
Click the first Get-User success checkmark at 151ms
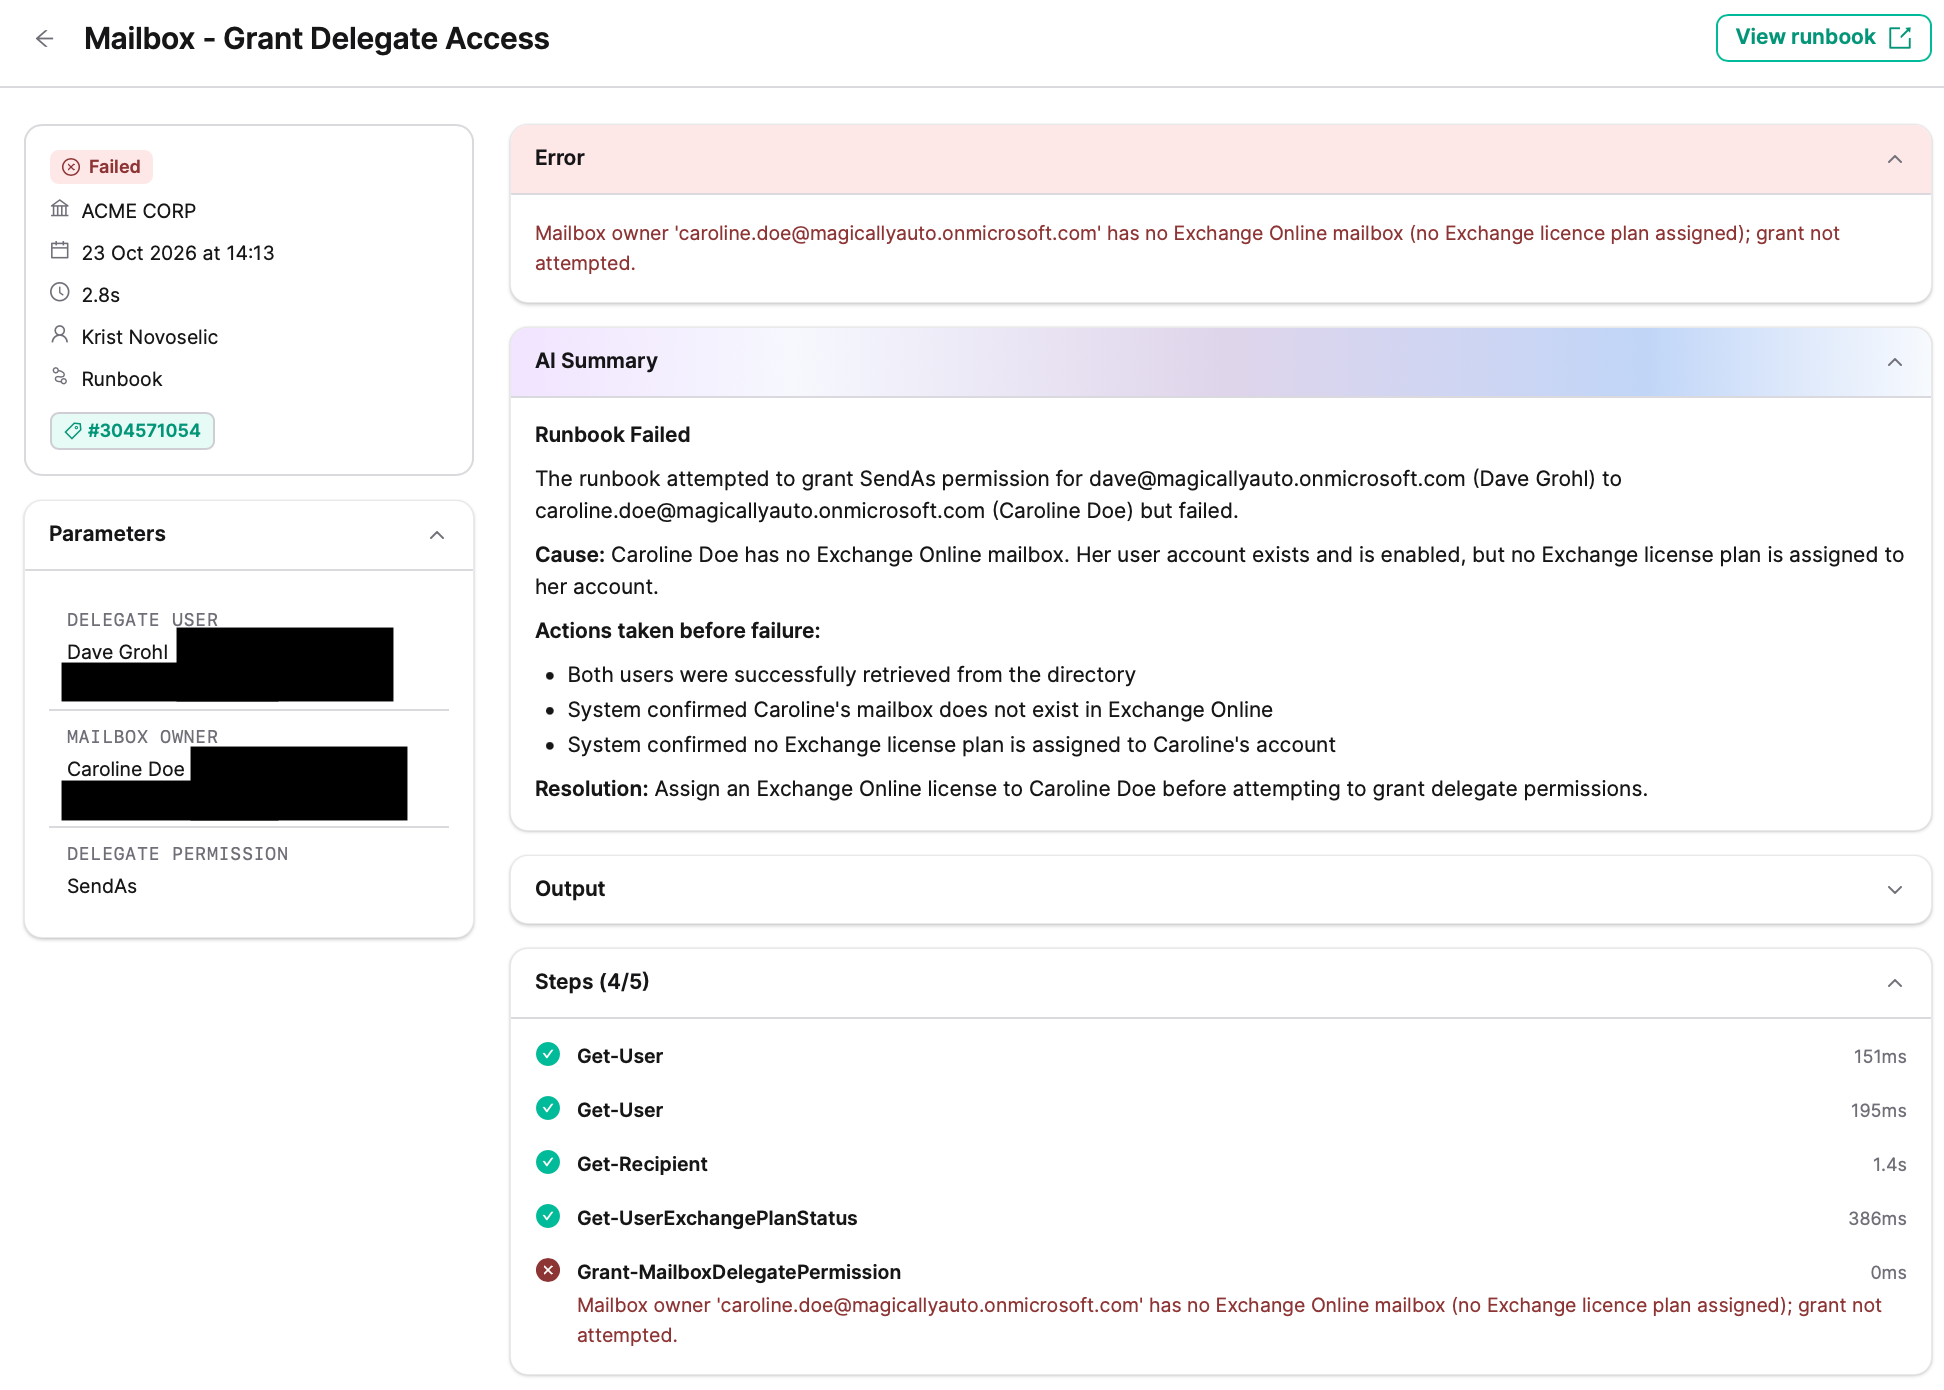tap(548, 1055)
